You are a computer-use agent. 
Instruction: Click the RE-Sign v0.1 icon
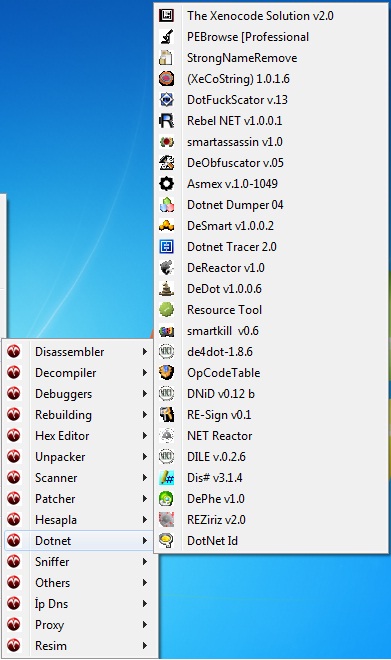pyautogui.click(x=167, y=415)
